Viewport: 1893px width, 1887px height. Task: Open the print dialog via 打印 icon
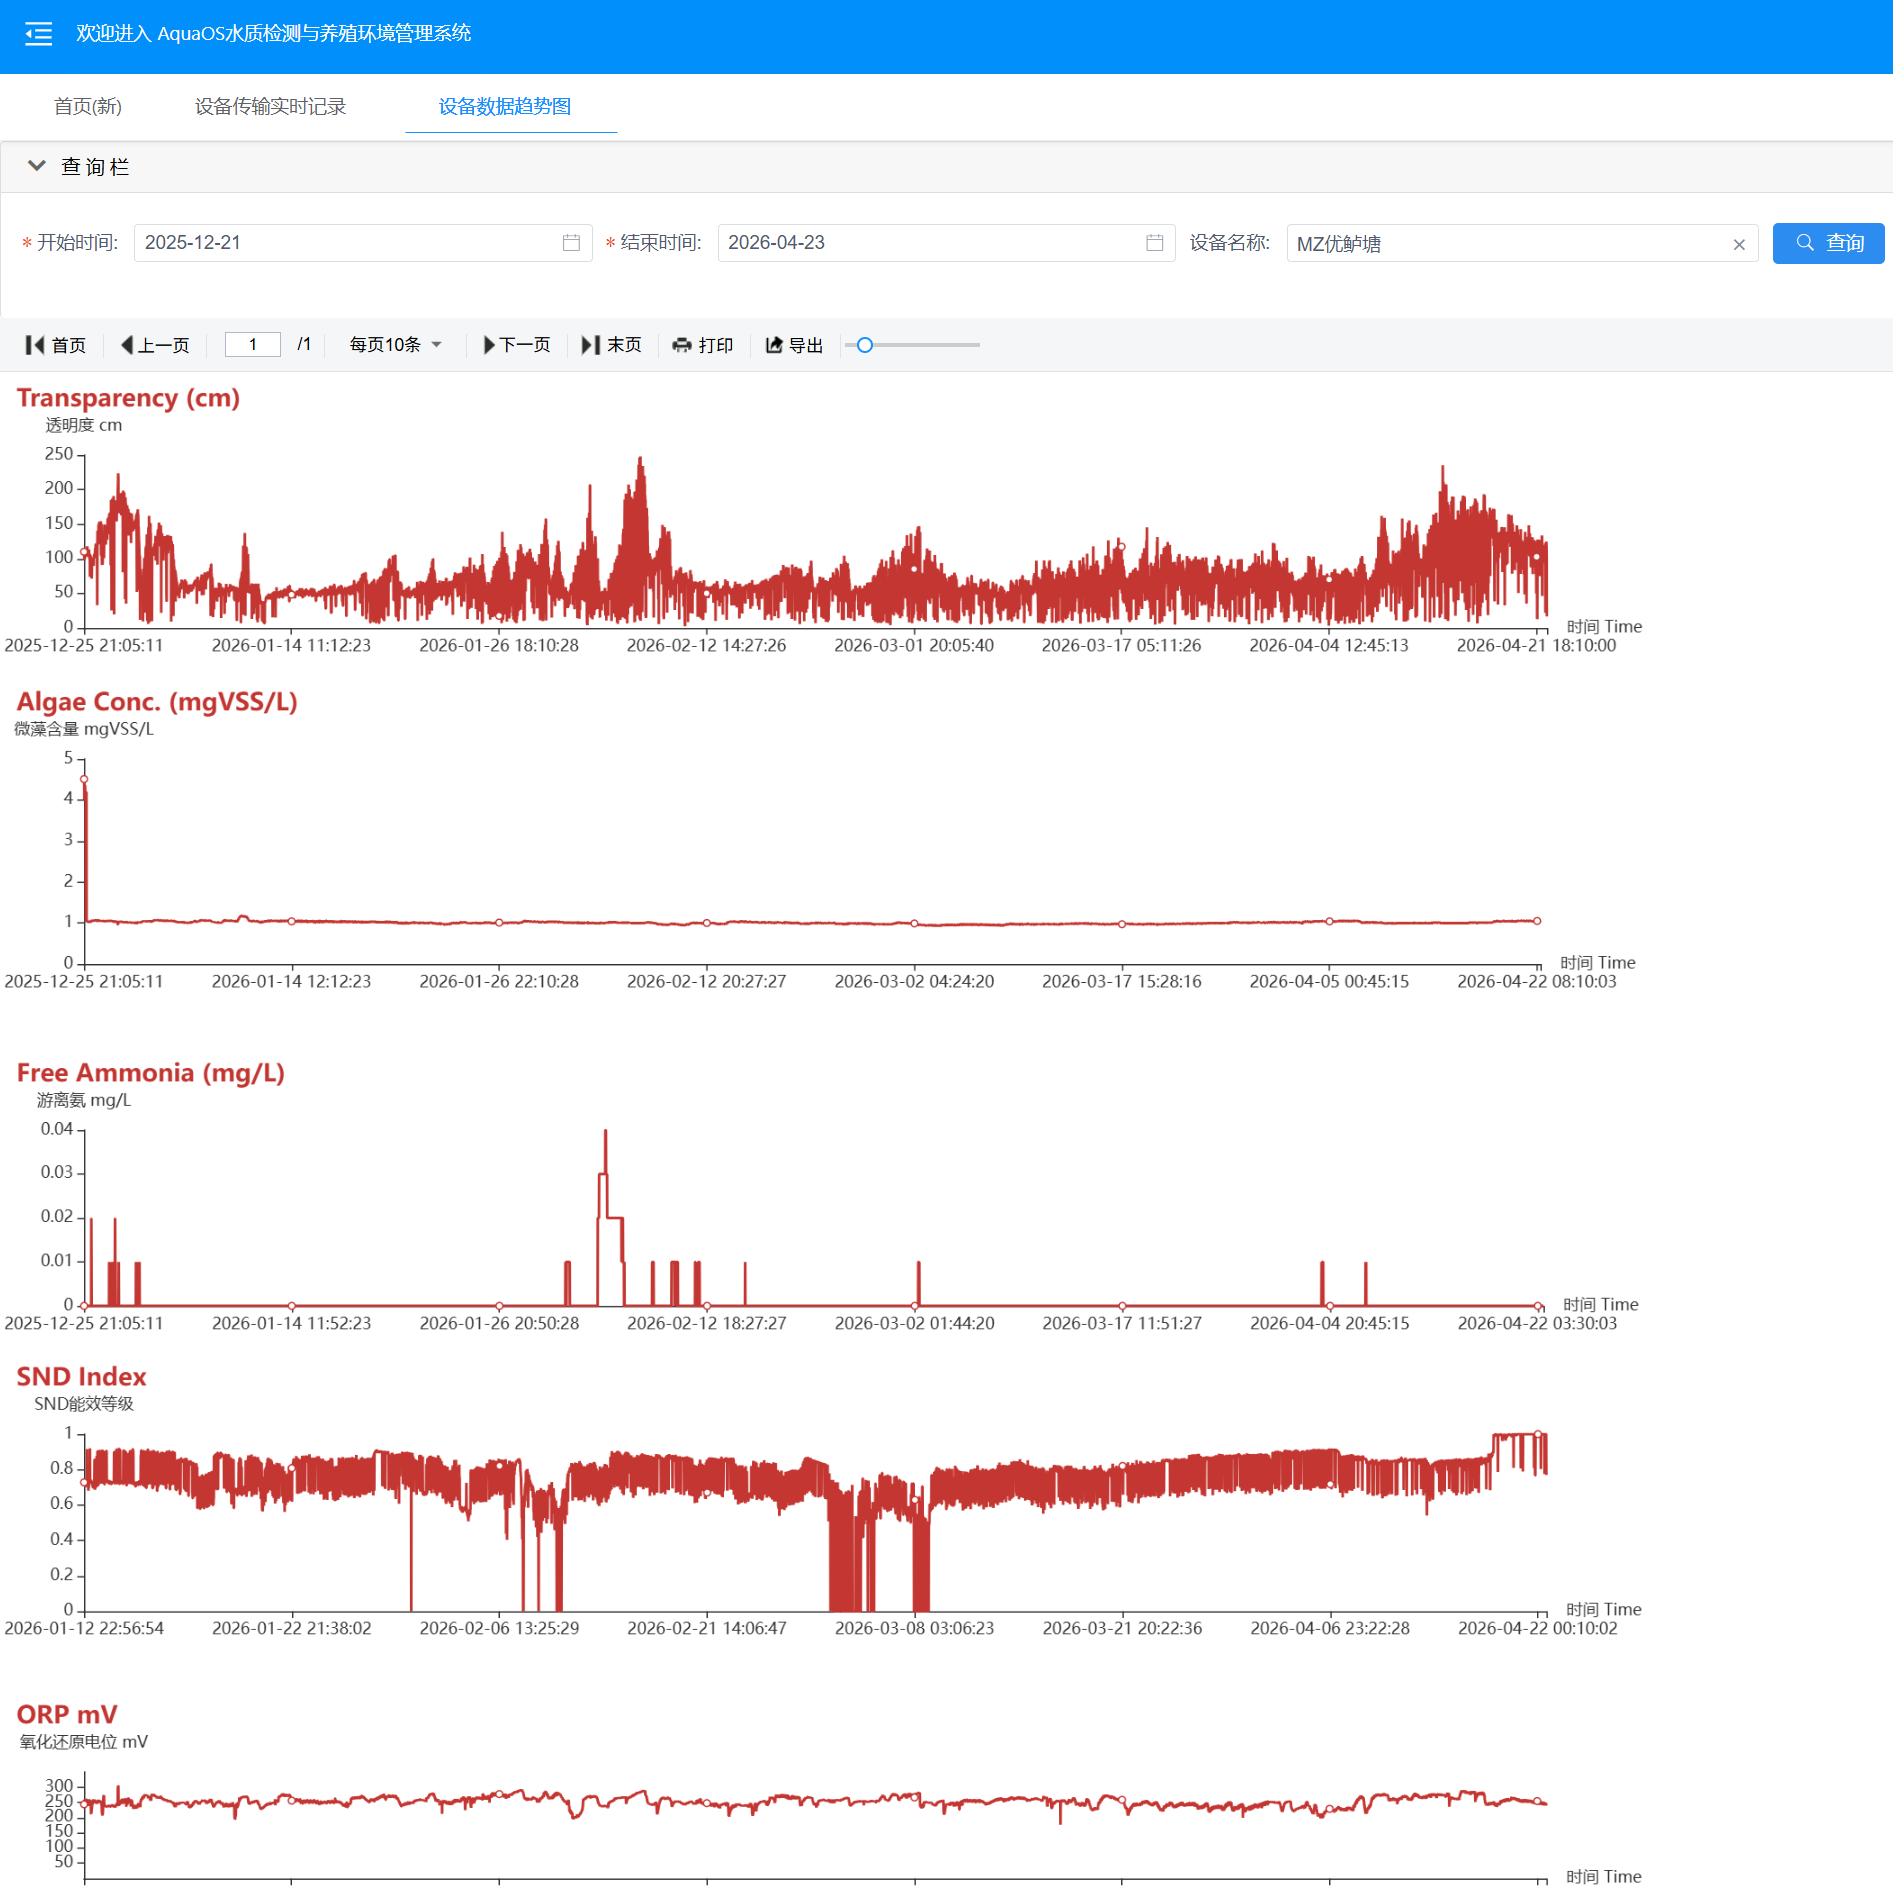[x=683, y=344]
